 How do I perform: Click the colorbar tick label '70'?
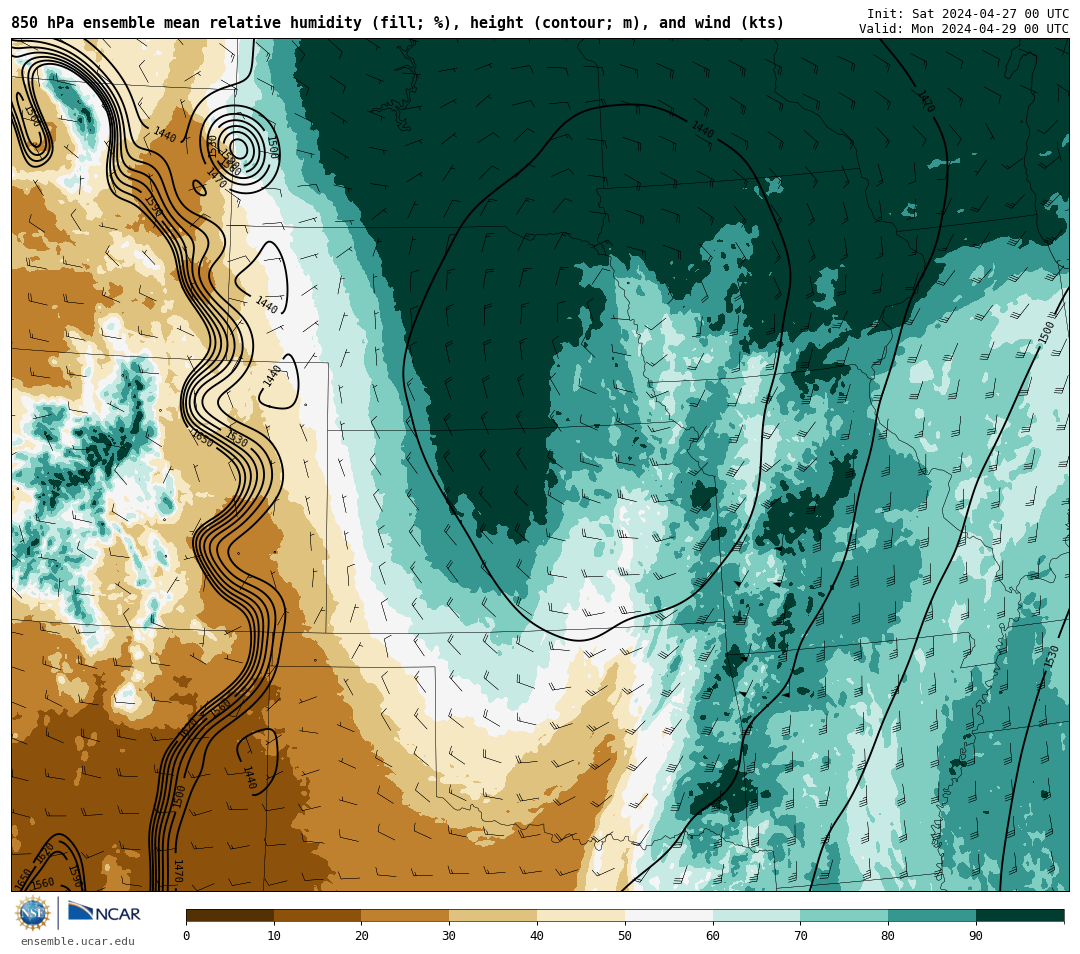coord(800,935)
